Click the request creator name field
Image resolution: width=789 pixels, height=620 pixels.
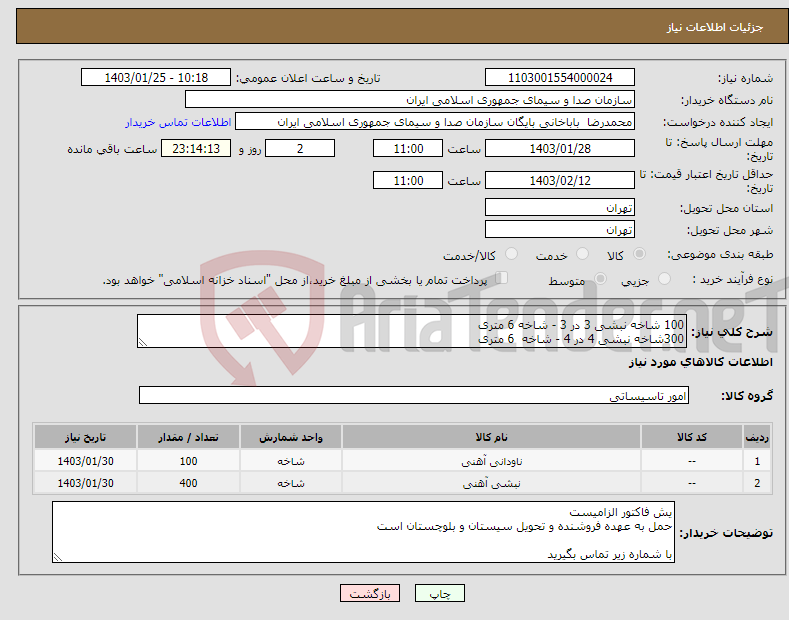coord(435,122)
